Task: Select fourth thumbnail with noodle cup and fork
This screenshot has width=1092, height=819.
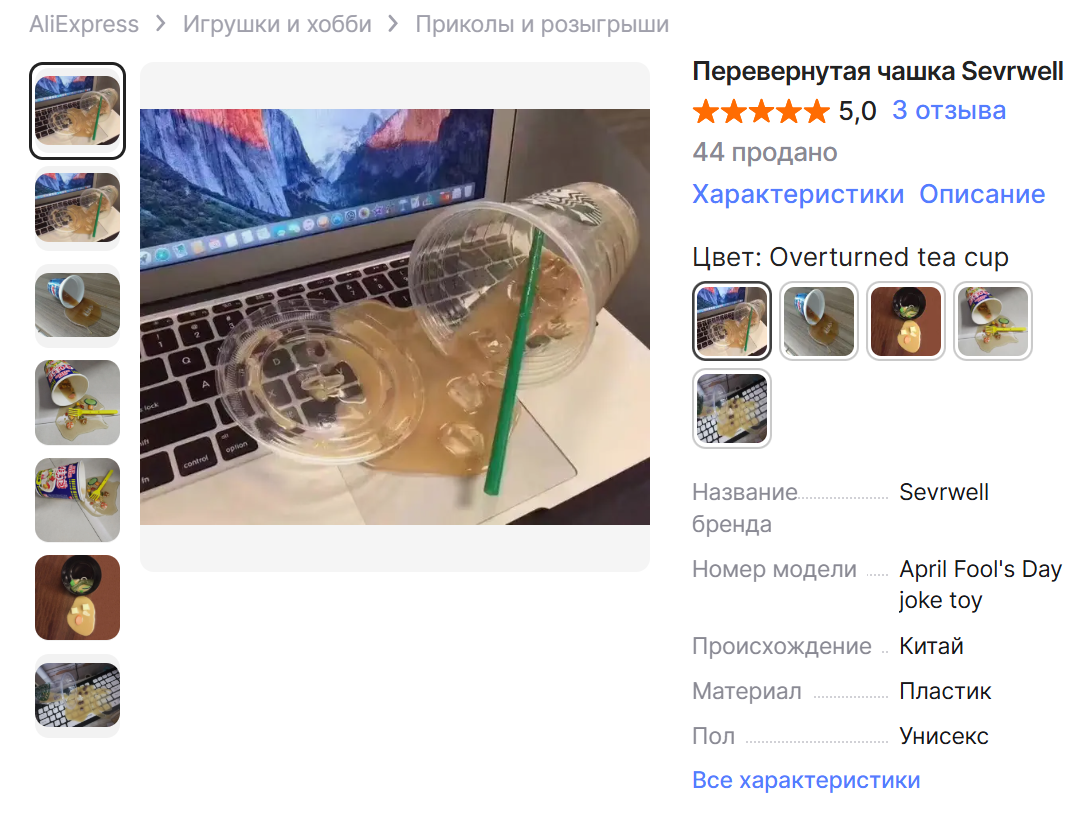Action: [x=77, y=403]
